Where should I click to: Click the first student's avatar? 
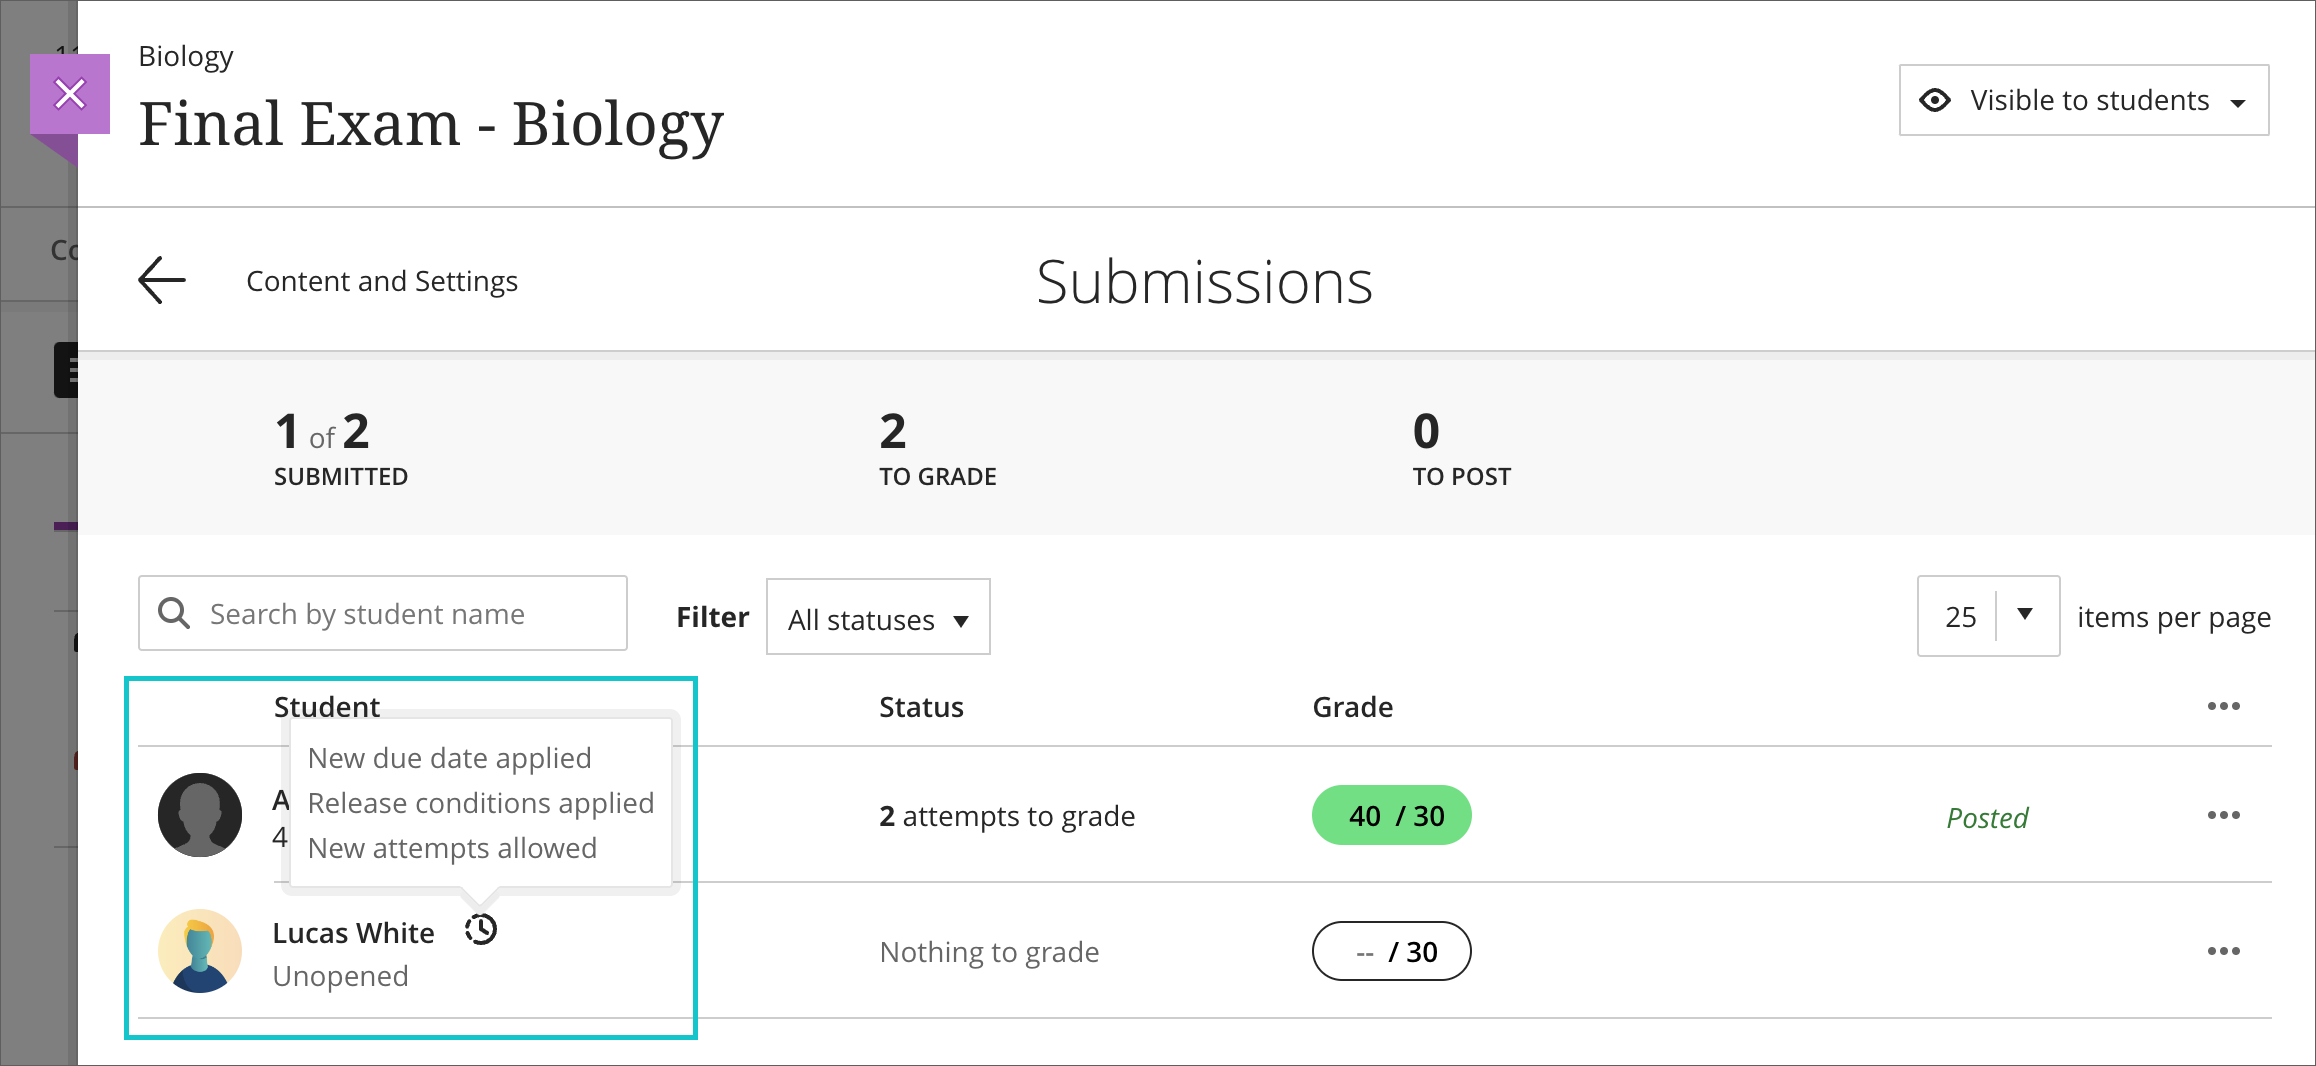click(200, 815)
